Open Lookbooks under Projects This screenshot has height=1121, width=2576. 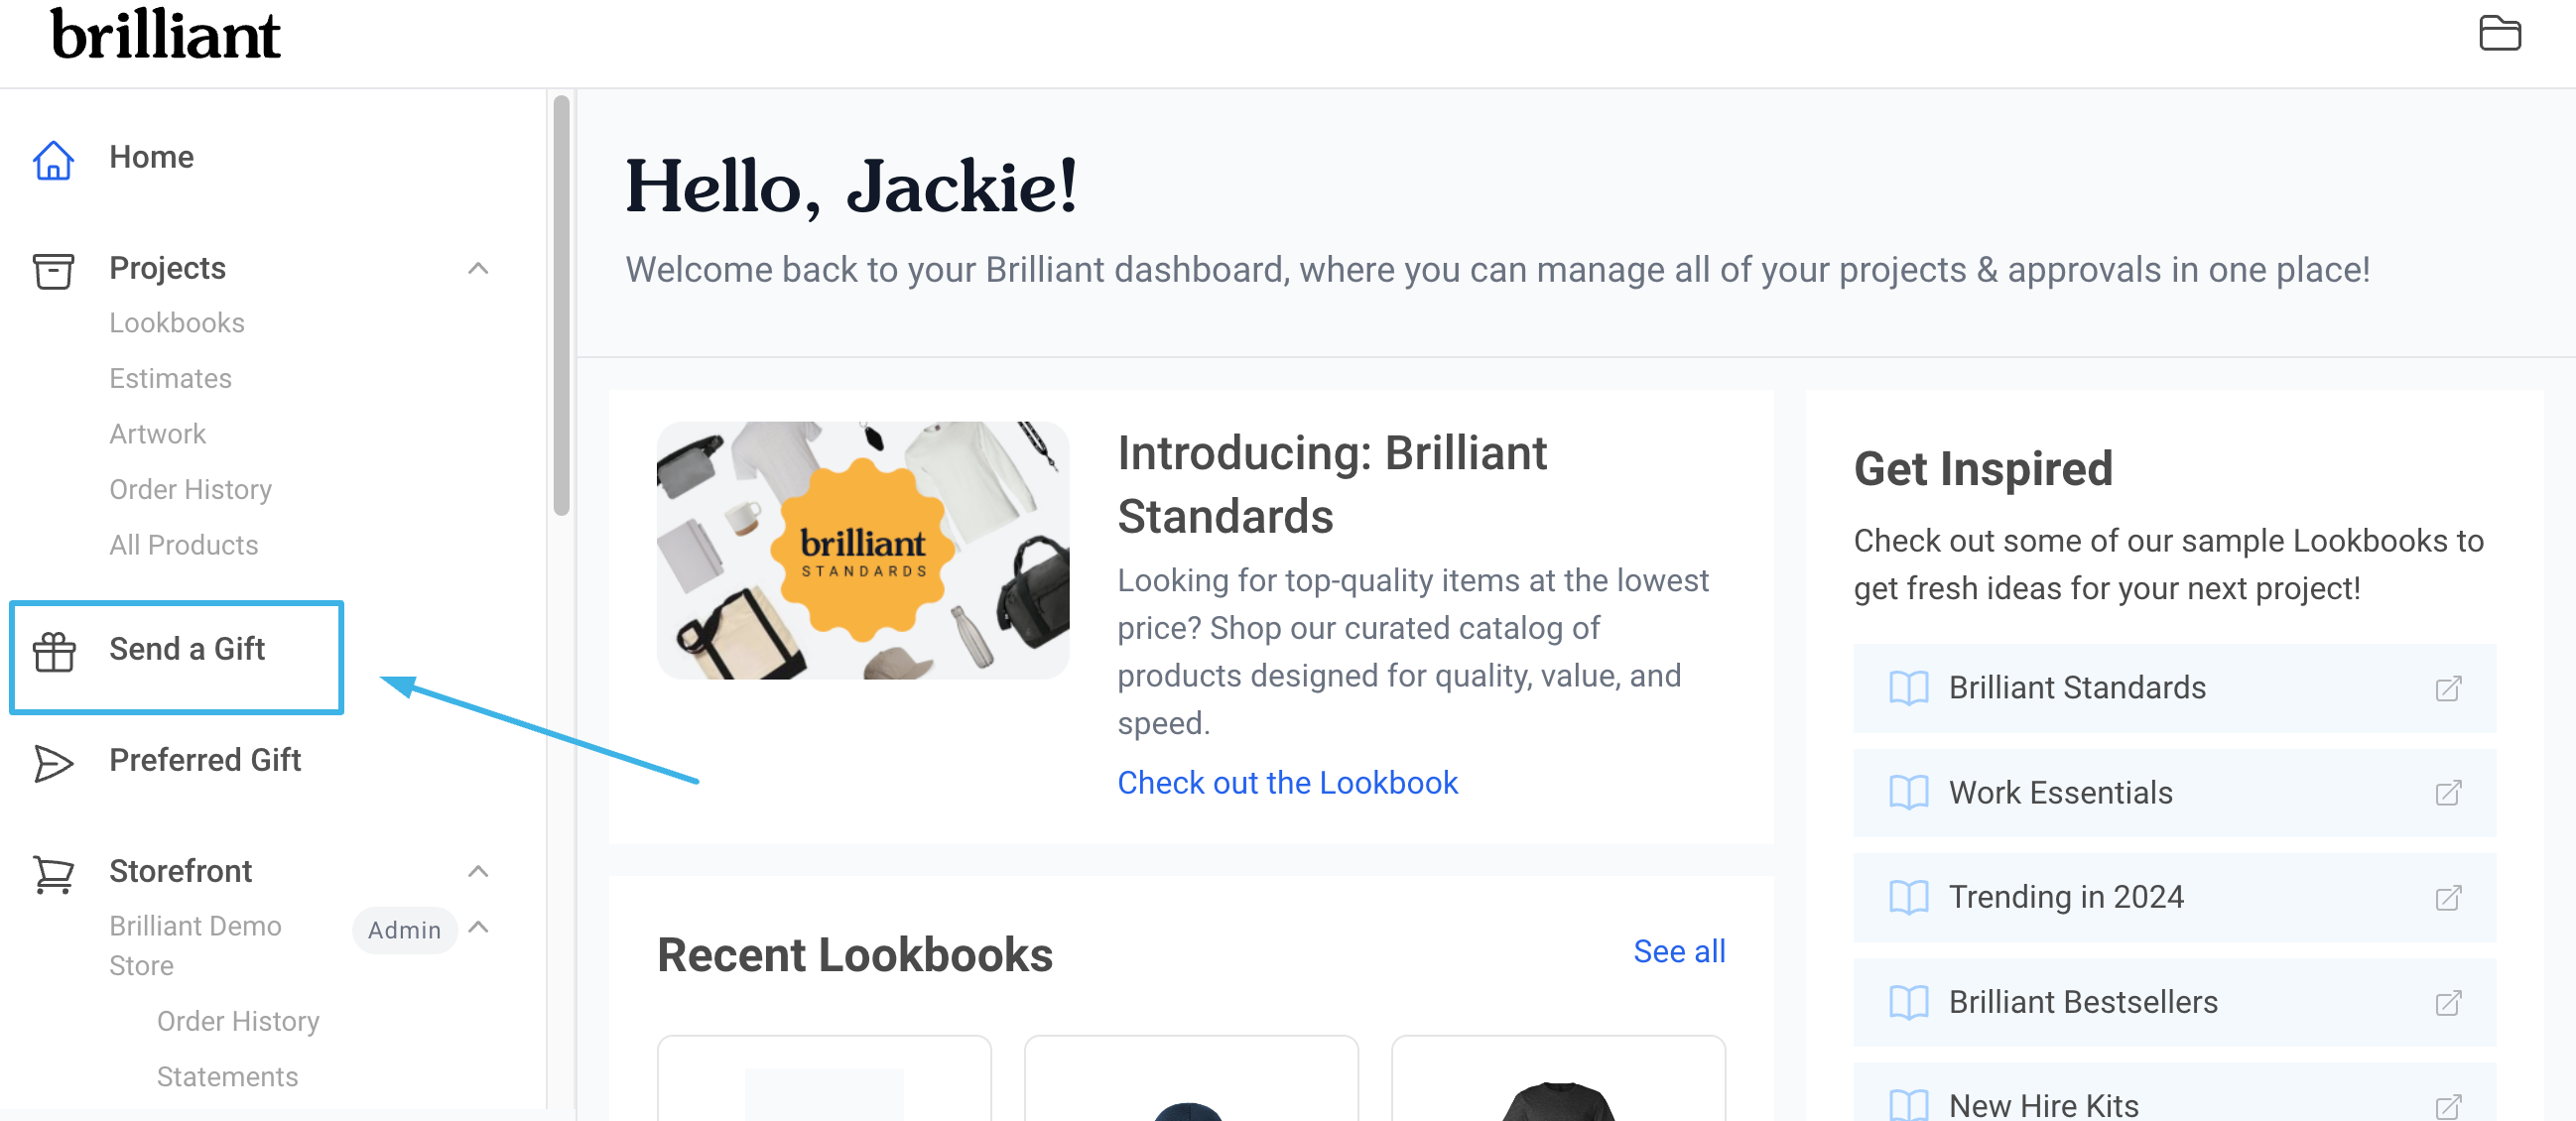(x=177, y=323)
